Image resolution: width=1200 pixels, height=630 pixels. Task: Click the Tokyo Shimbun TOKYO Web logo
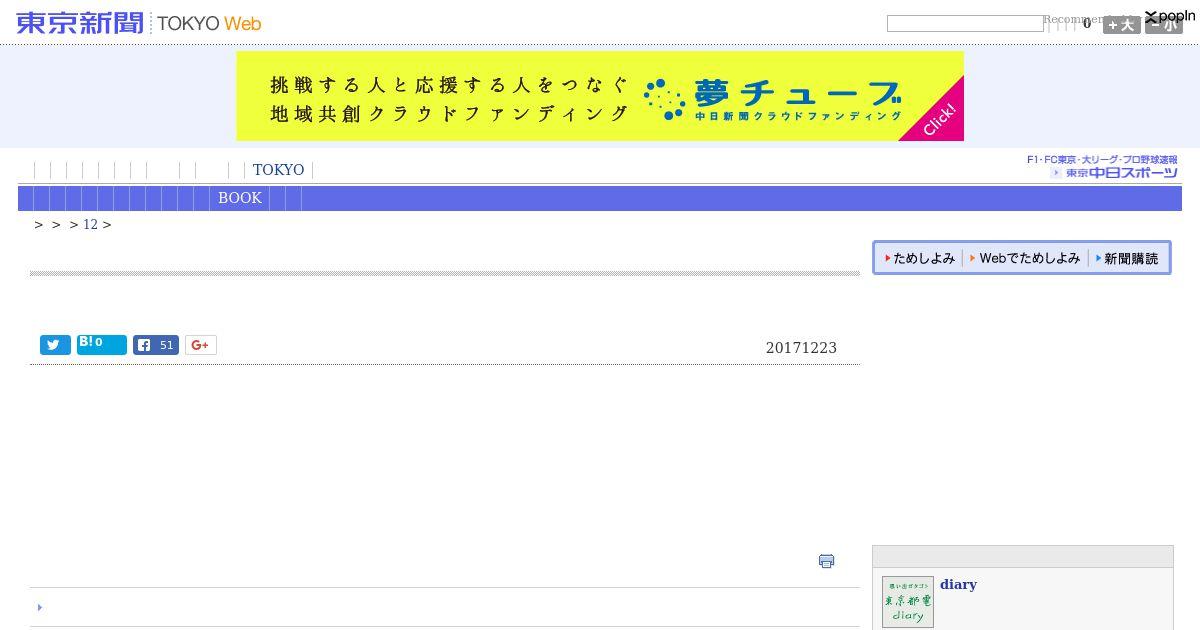[138, 23]
